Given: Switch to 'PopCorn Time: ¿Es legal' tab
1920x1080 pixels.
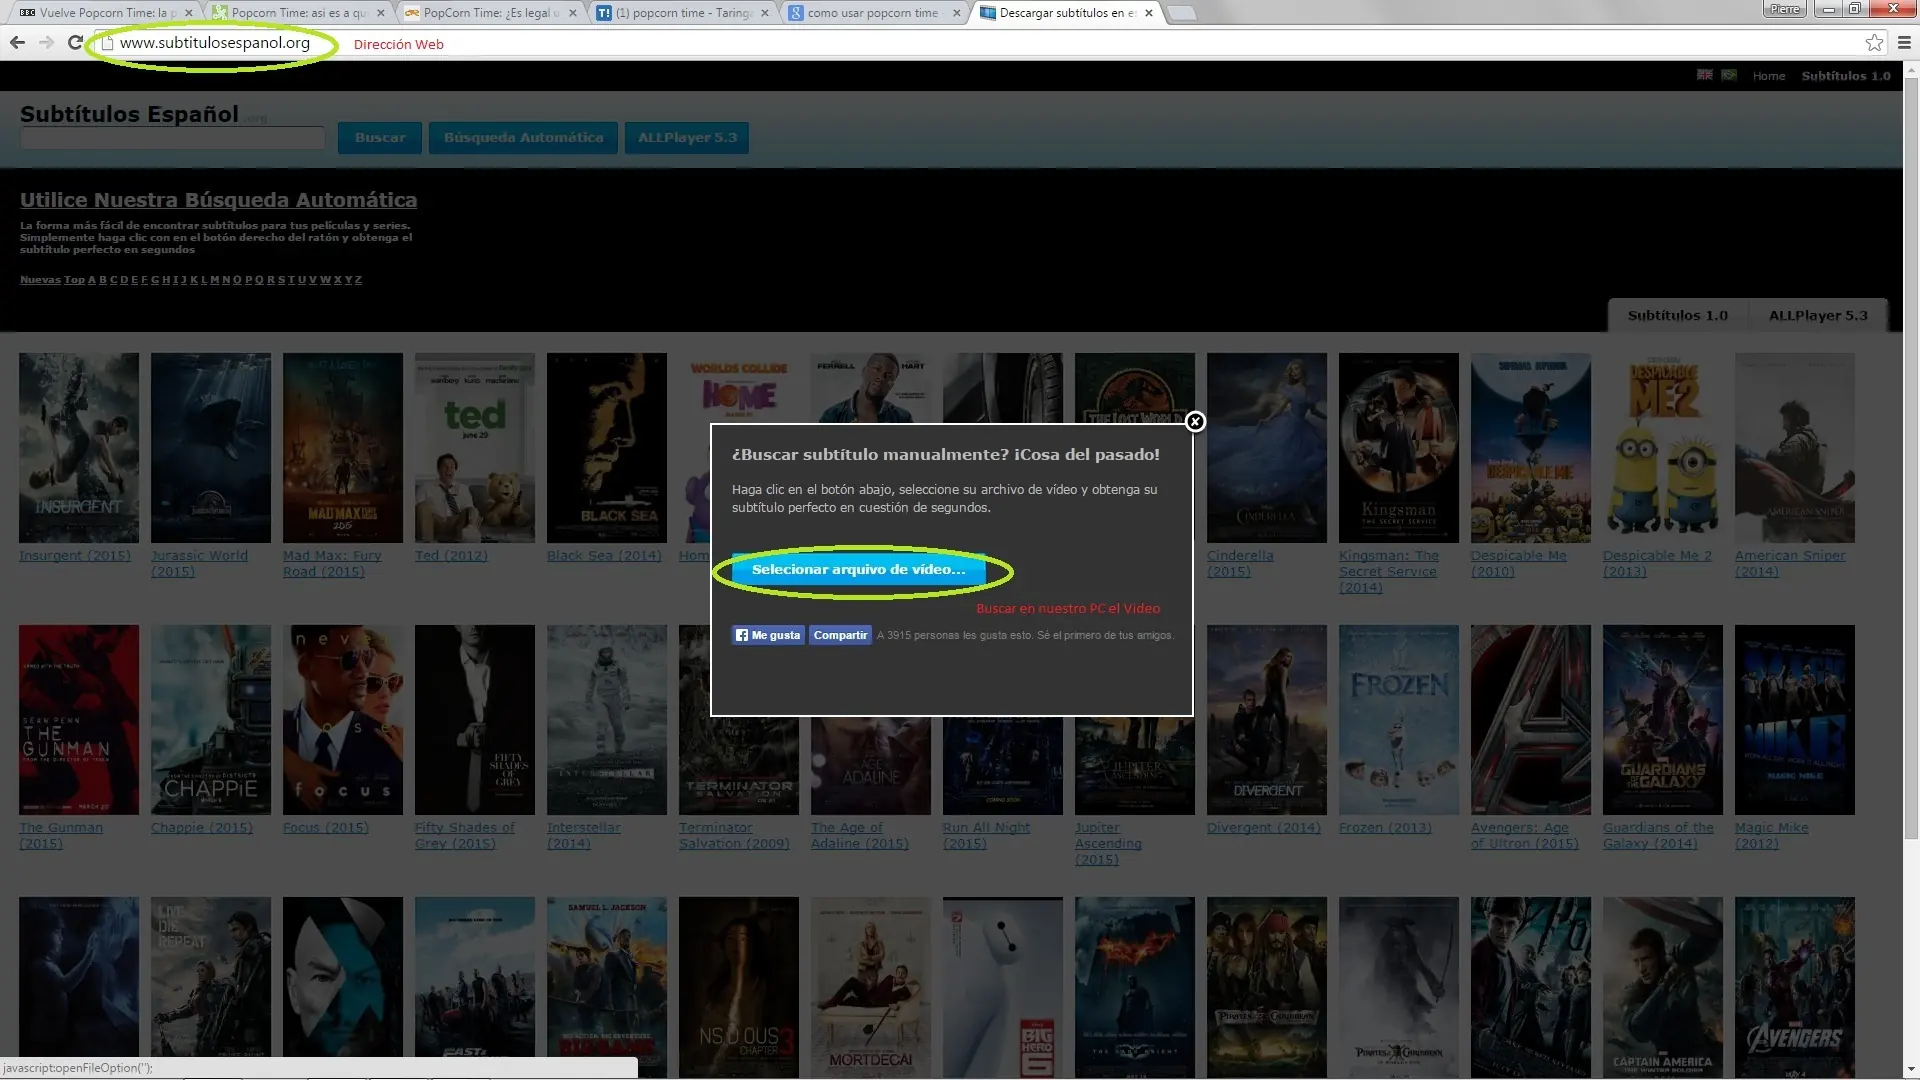Looking at the screenshot, I should point(490,13).
